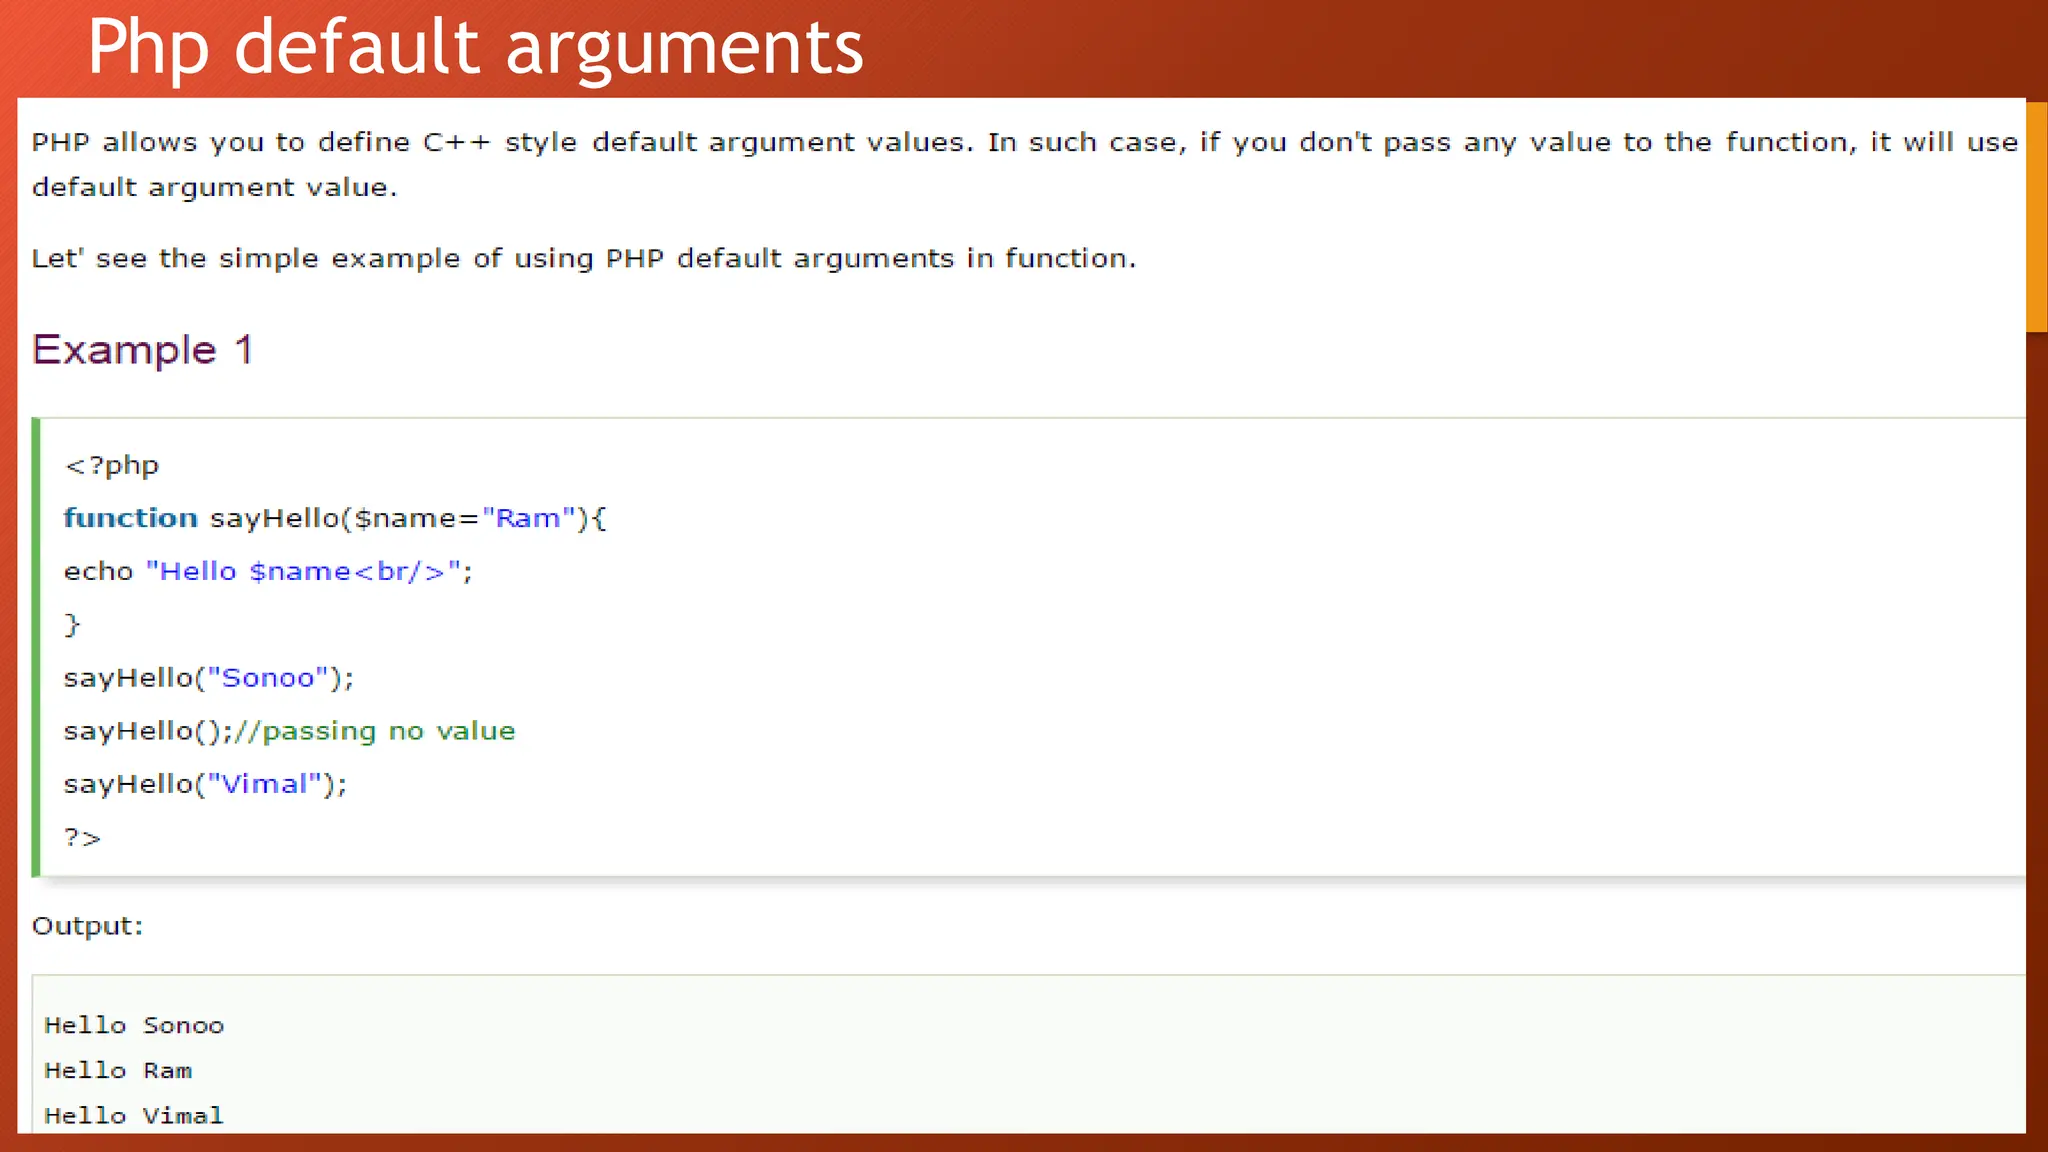Click the 'function' keyword in code
Image resolution: width=2048 pixels, height=1152 pixels.
tap(131, 518)
